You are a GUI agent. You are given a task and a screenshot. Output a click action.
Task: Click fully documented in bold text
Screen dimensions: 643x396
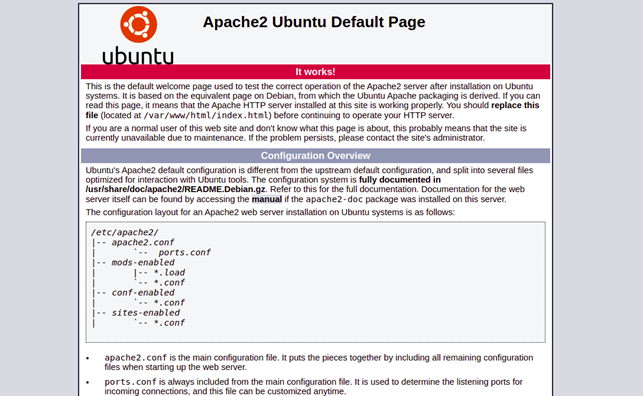400,180
